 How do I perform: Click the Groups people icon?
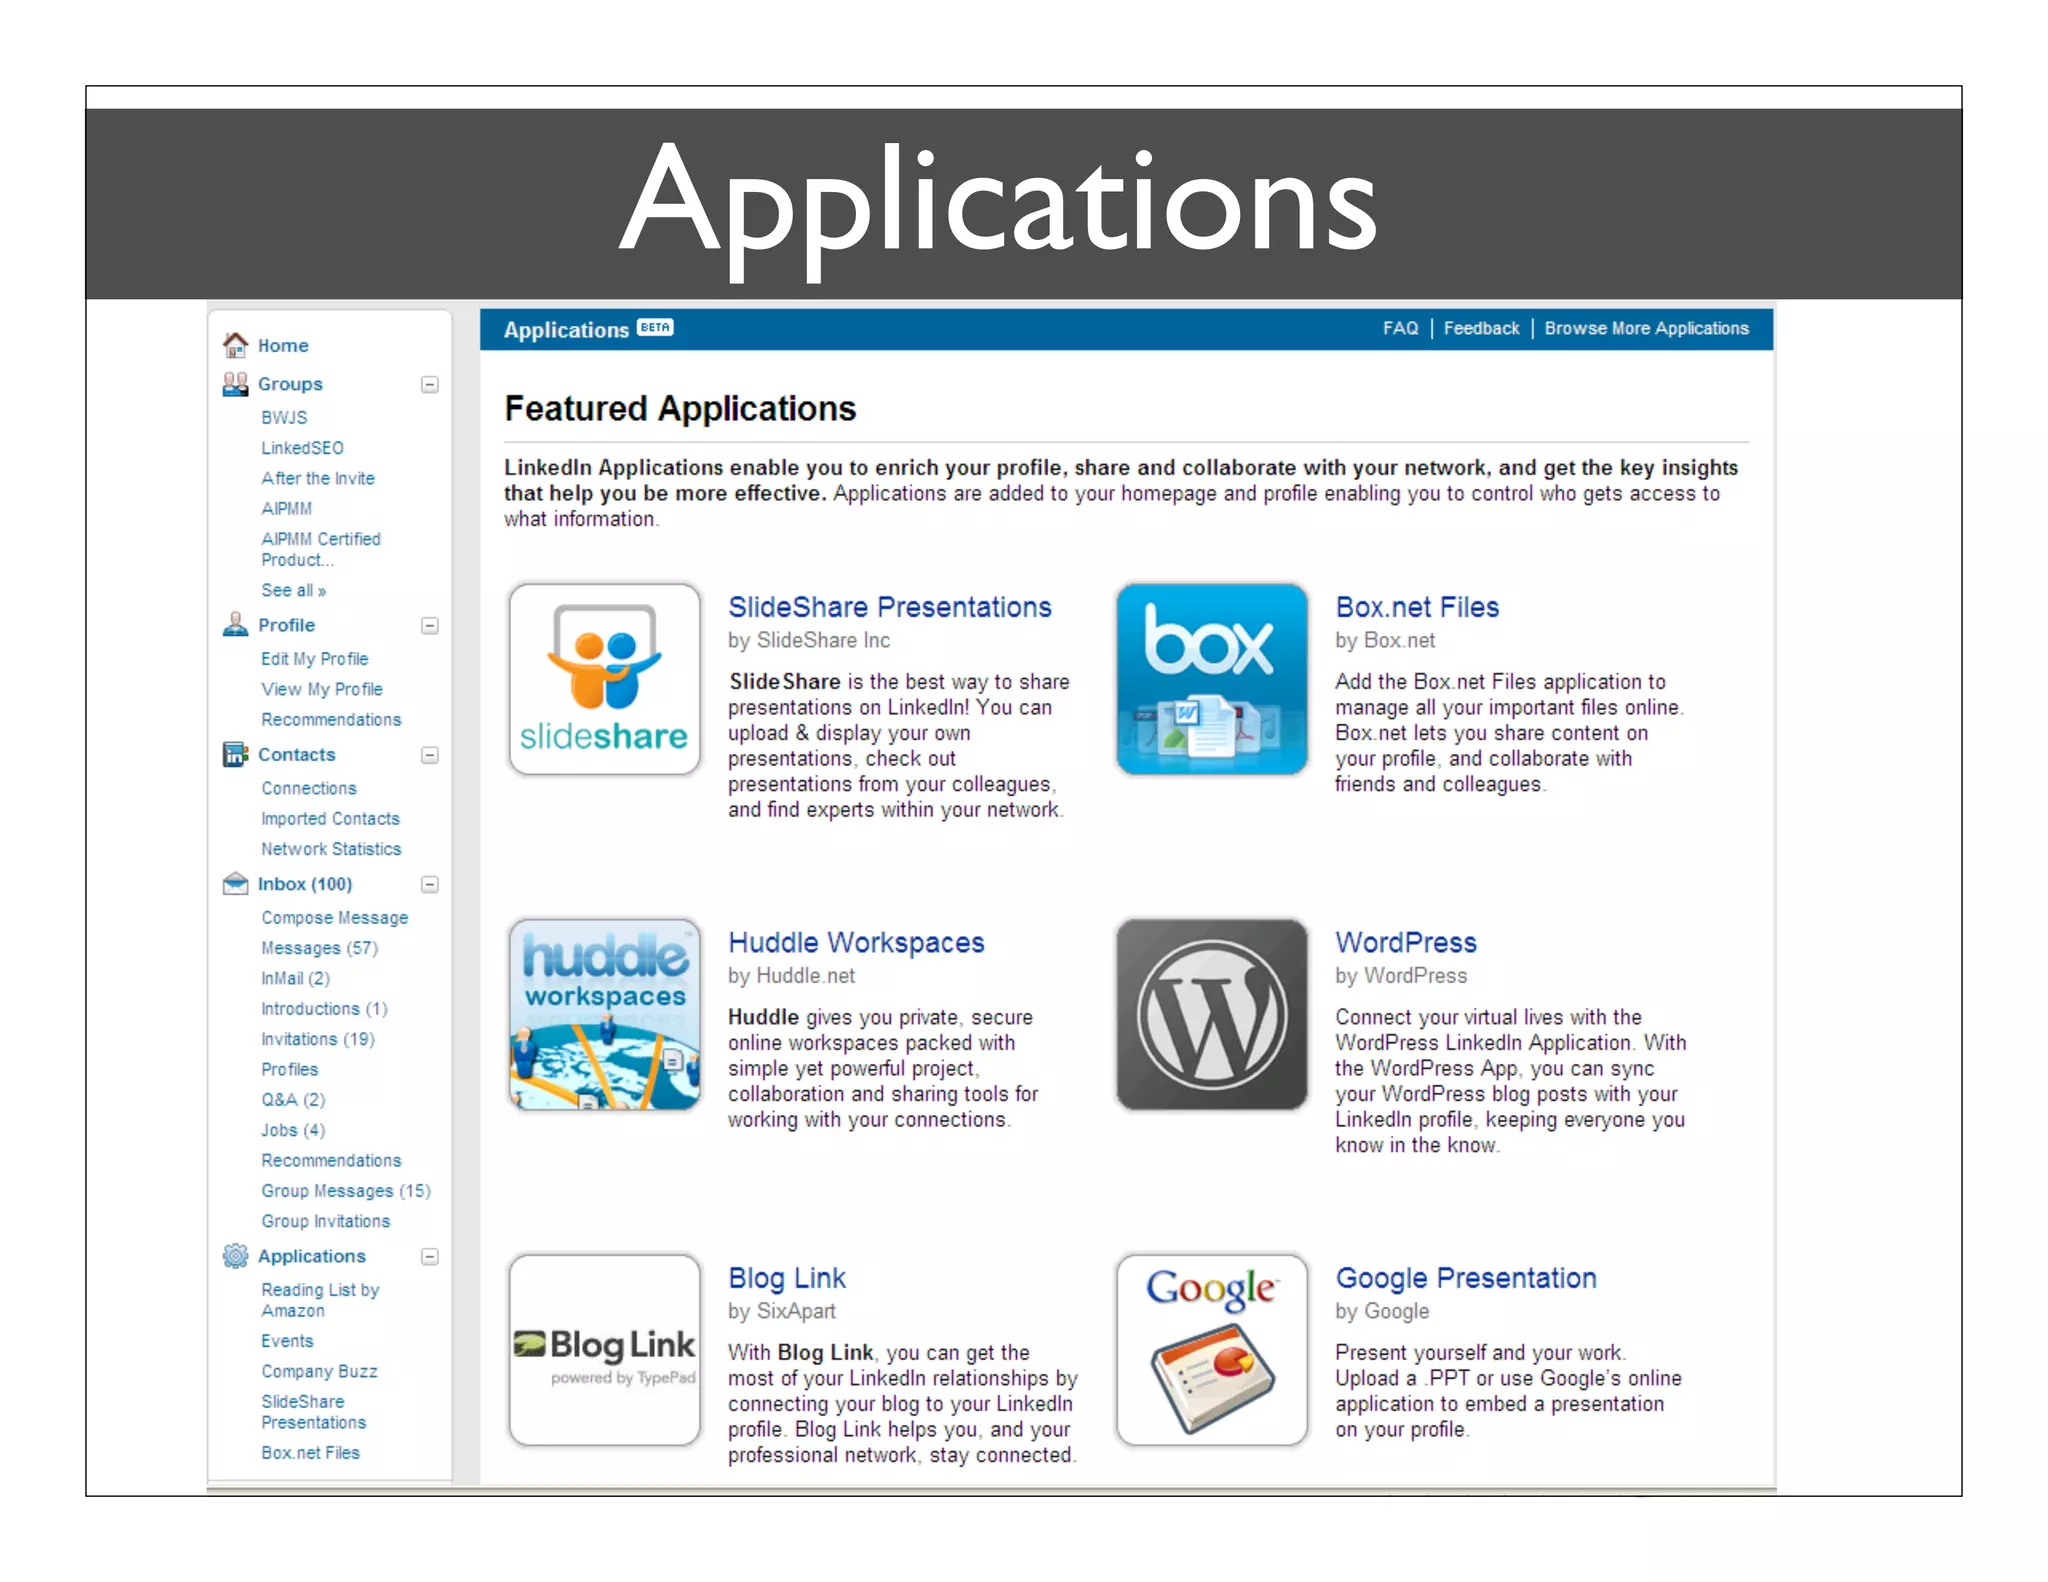click(235, 384)
